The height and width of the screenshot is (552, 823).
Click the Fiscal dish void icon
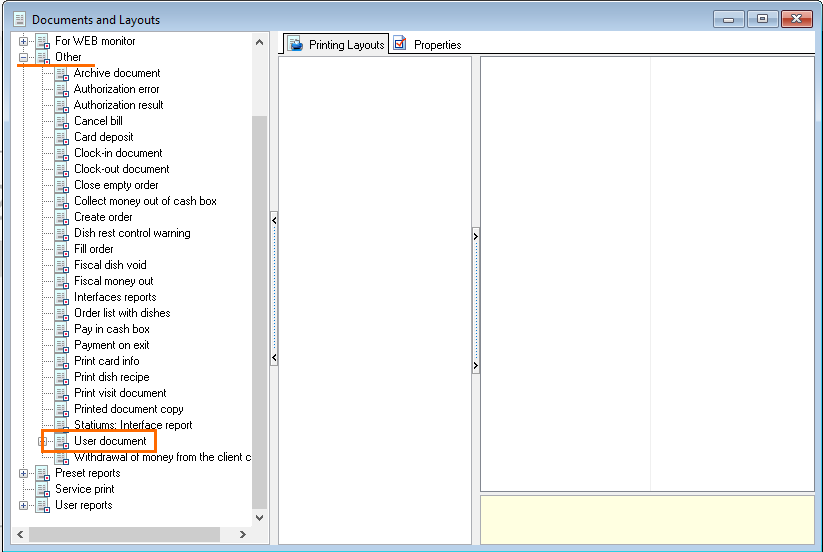[x=62, y=266]
